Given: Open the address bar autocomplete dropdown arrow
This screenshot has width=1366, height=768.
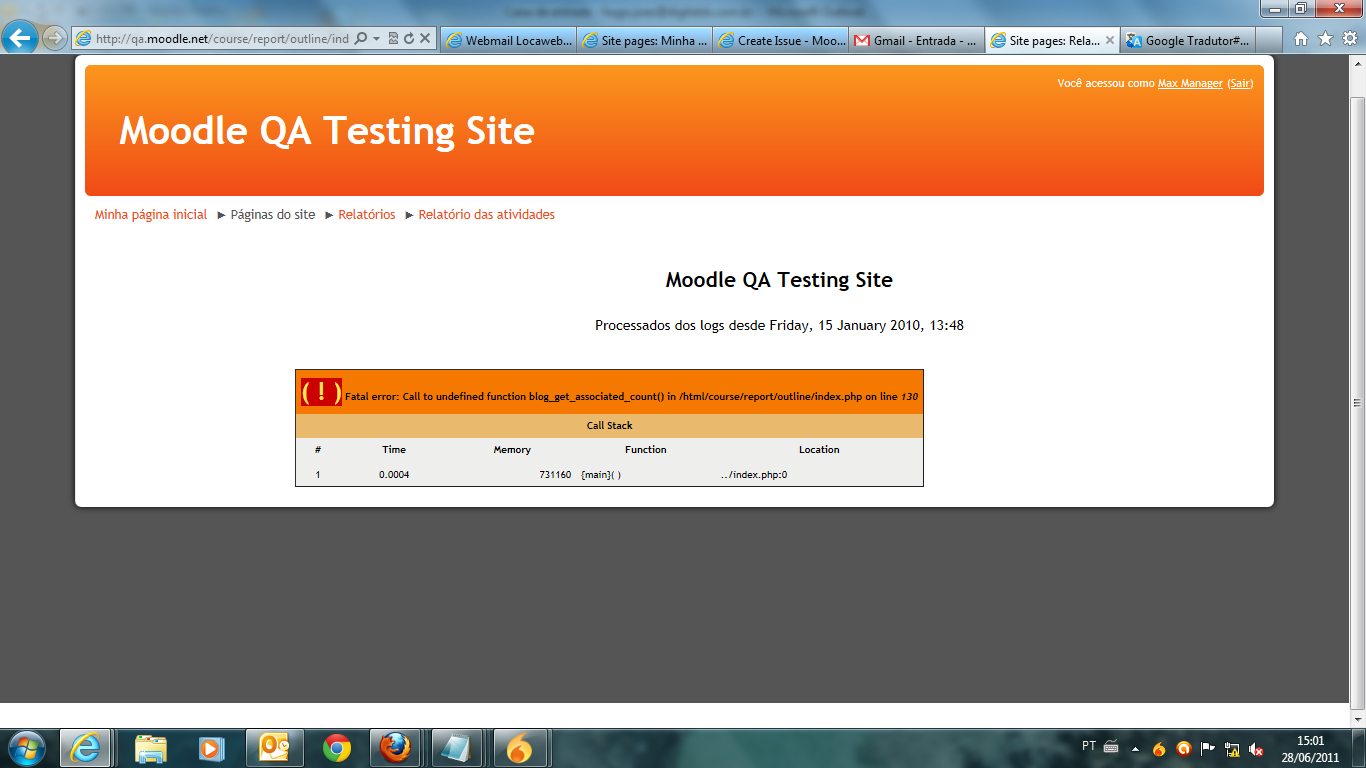Looking at the screenshot, I should (376, 39).
